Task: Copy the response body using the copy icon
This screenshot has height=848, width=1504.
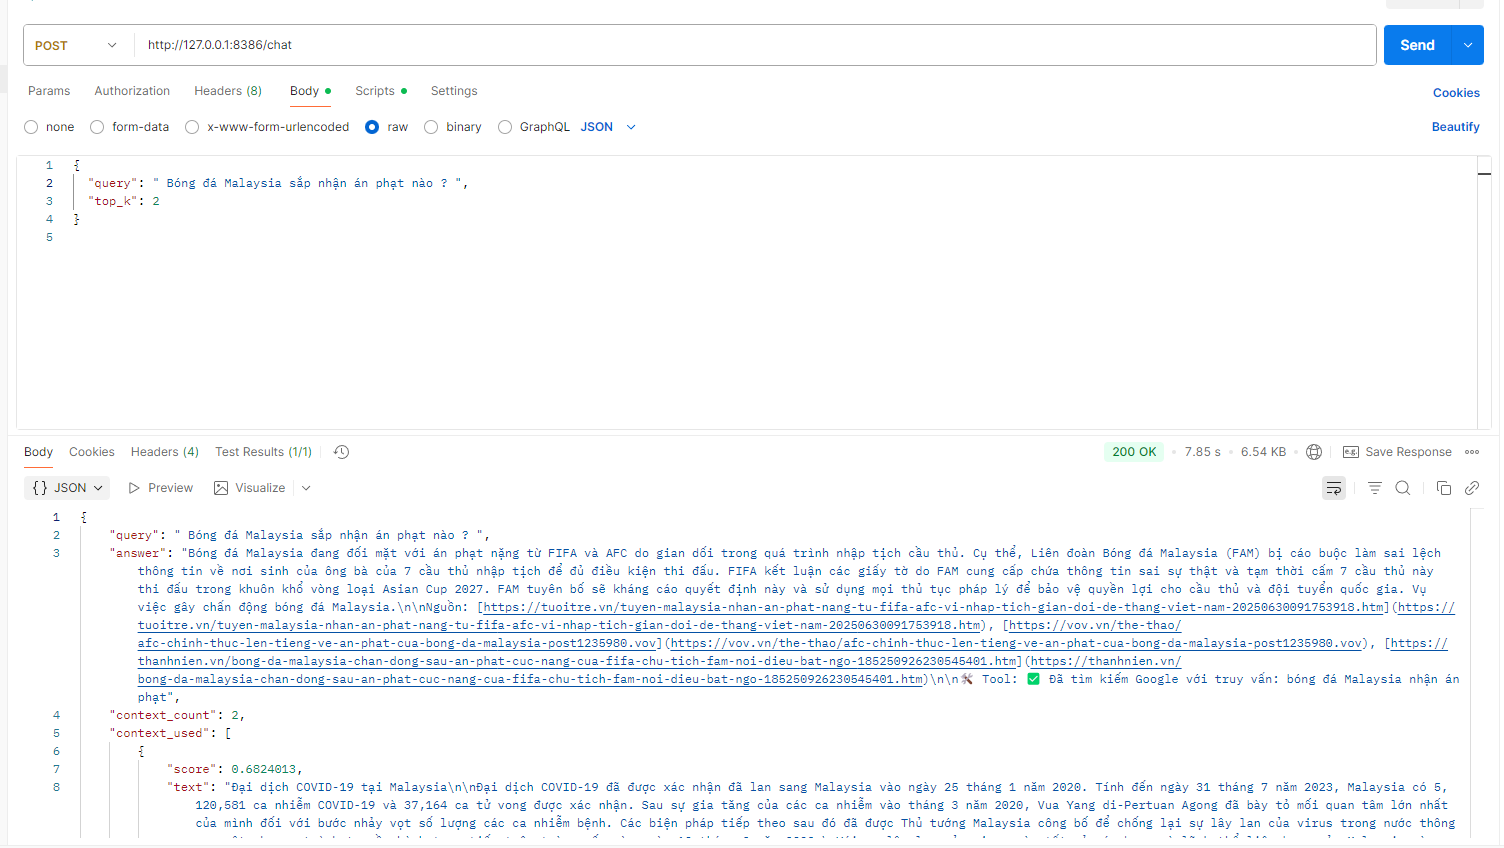Action: tap(1443, 487)
